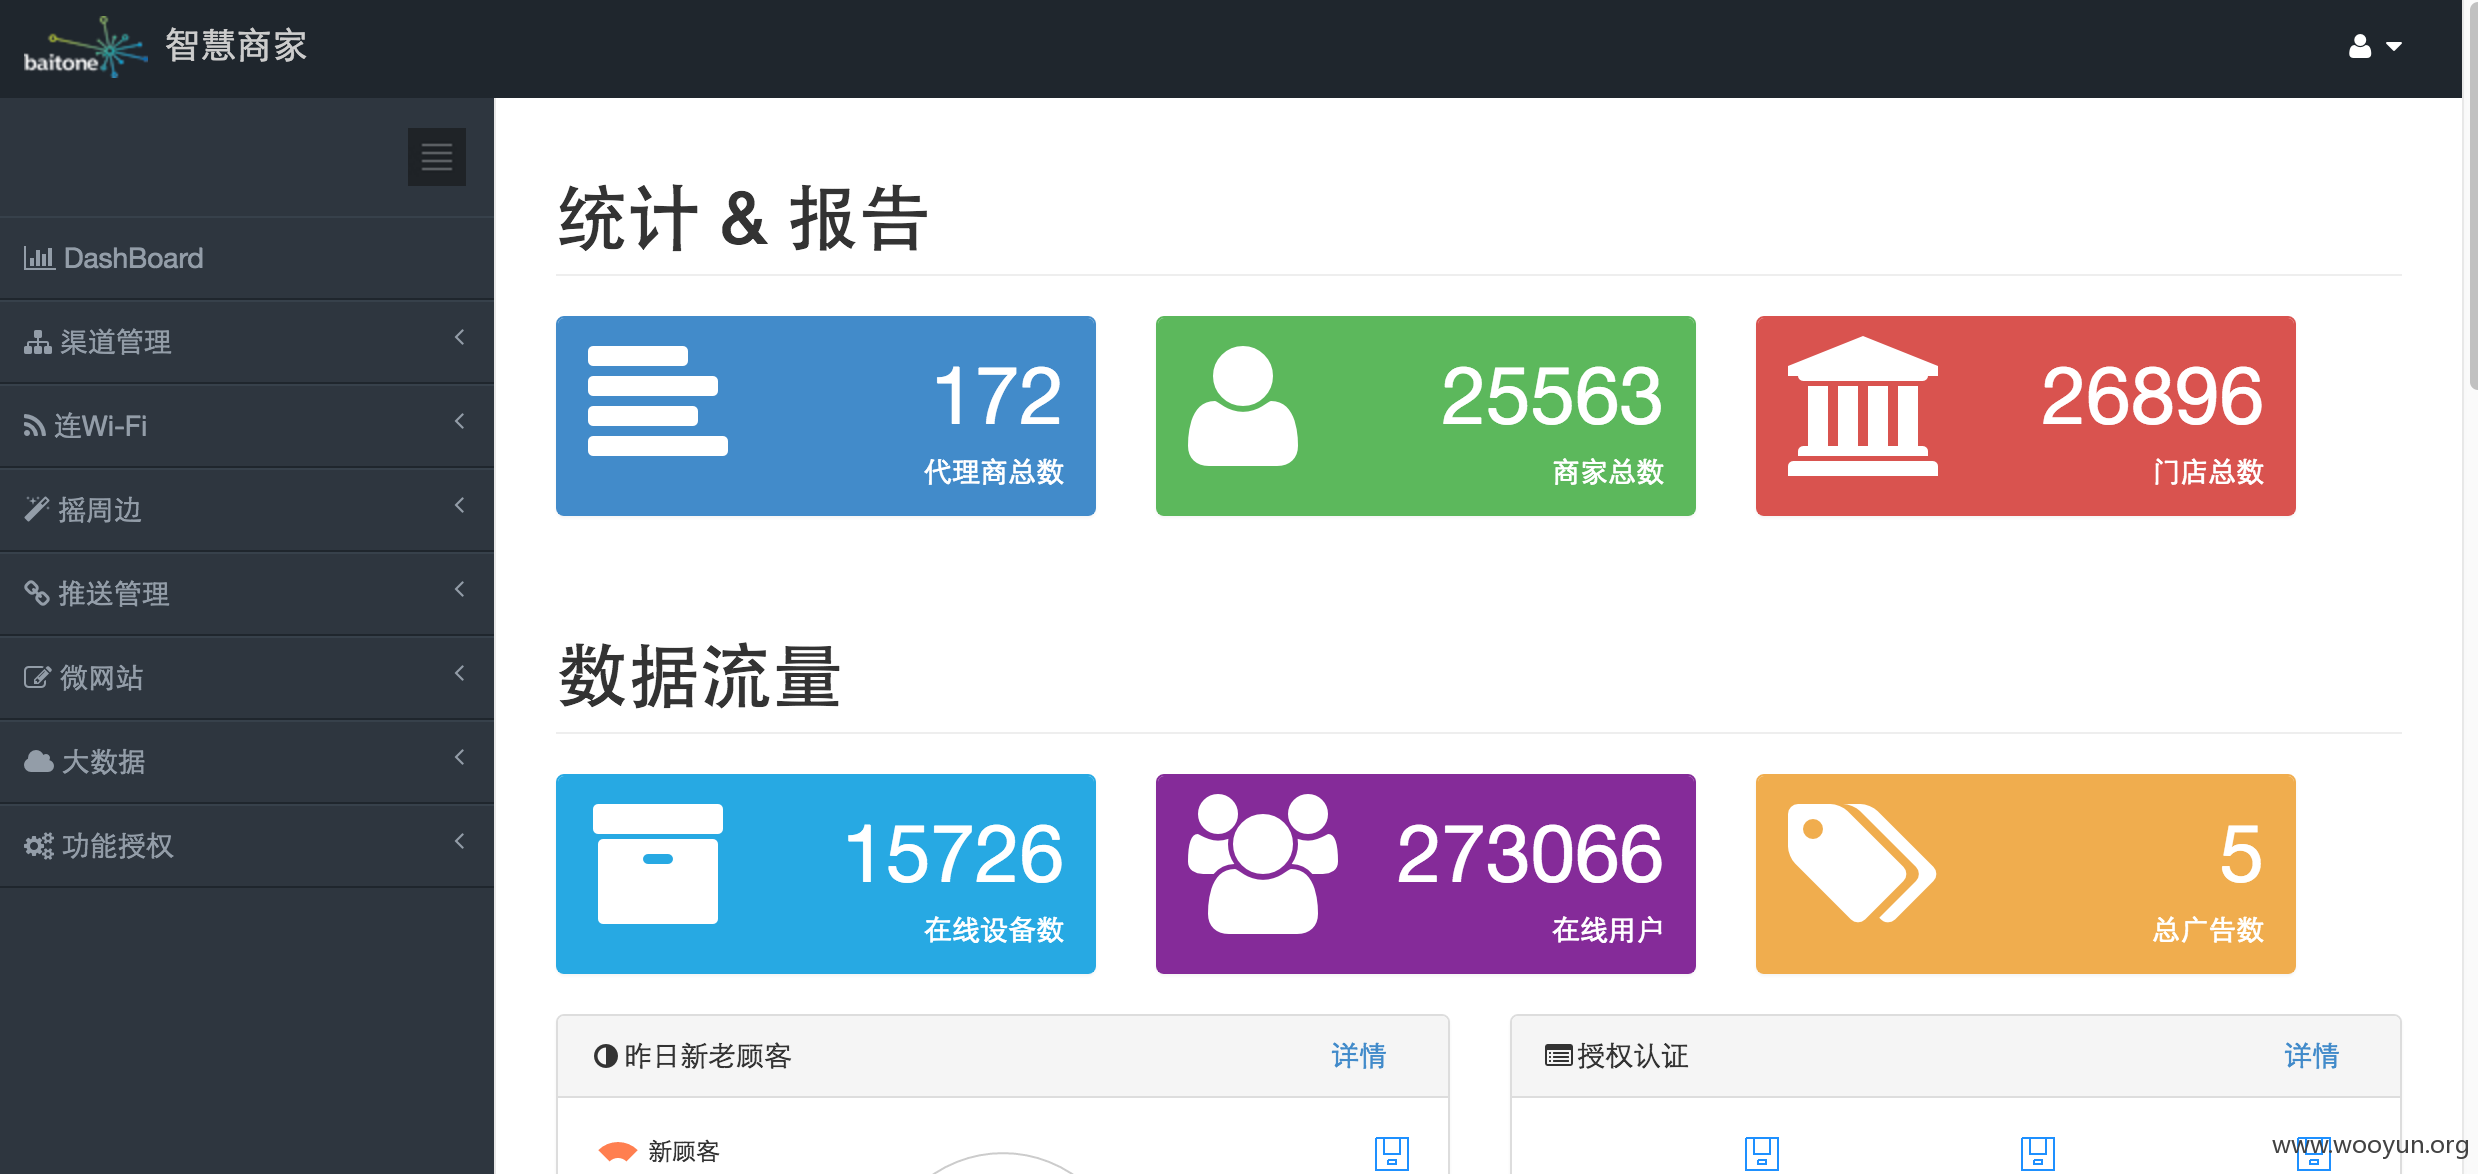Click the 在线设备数 label
Viewport: 2478px width, 1174px height.
pos(994,930)
